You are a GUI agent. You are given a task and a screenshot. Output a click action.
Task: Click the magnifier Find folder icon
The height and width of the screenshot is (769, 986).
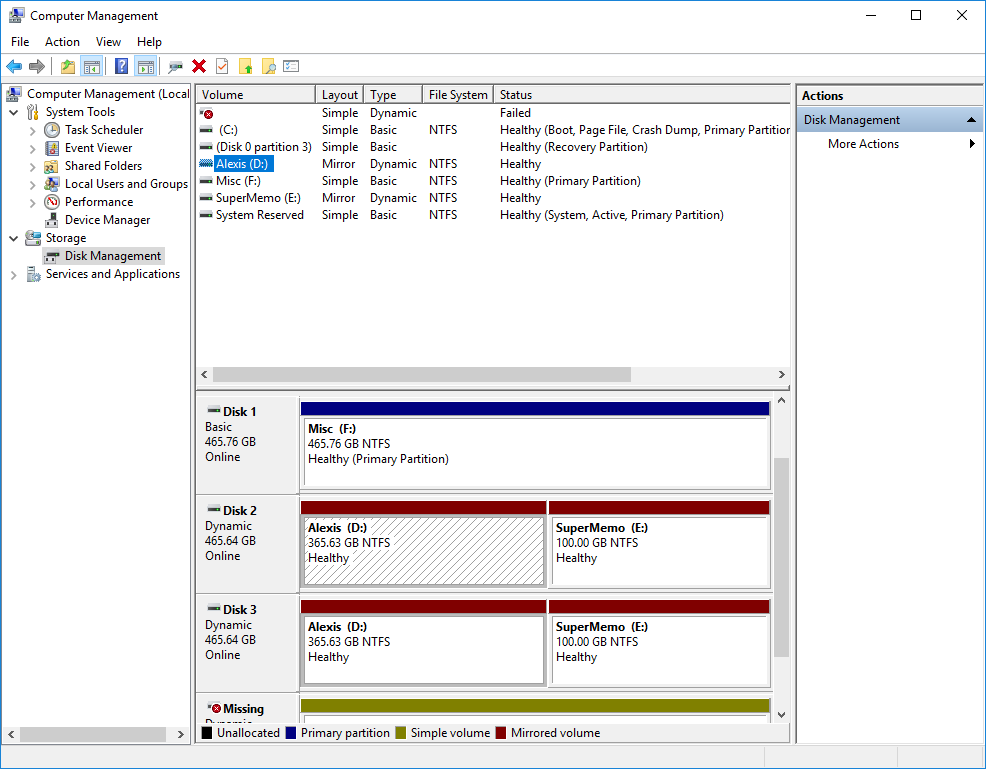tap(269, 66)
